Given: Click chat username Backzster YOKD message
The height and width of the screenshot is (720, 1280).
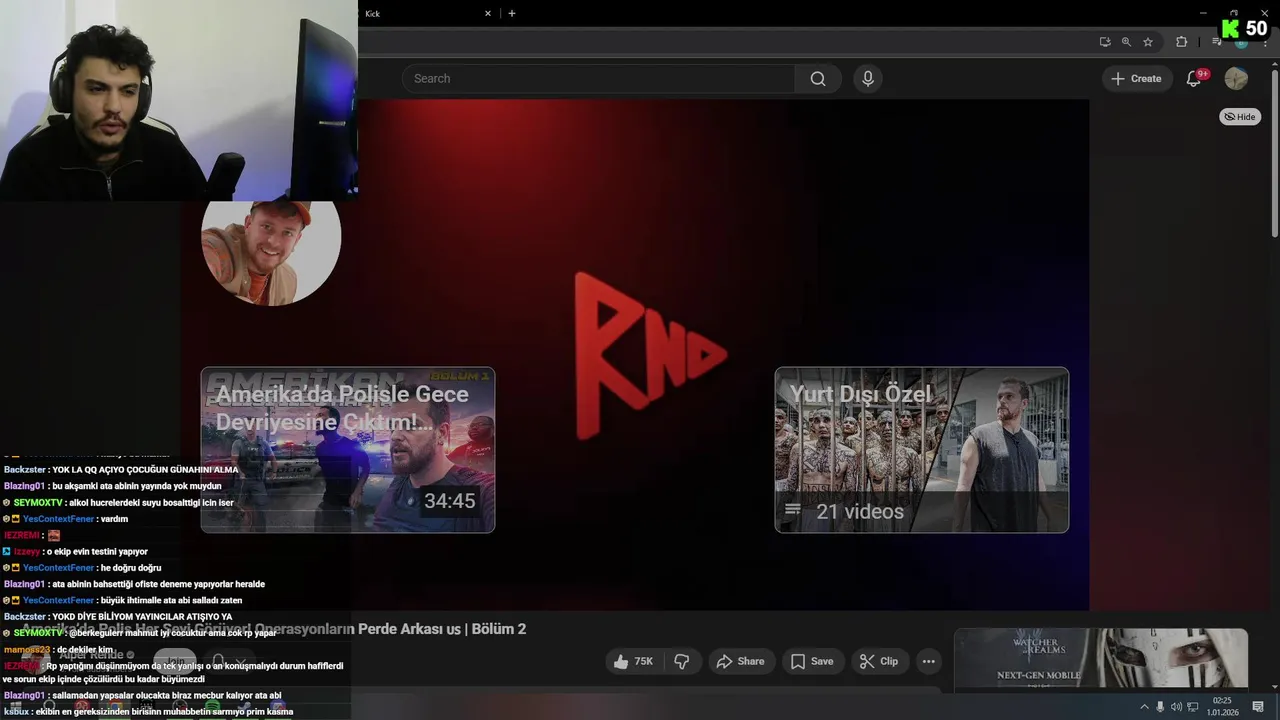Looking at the screenshot, I should tap(25, 617).
